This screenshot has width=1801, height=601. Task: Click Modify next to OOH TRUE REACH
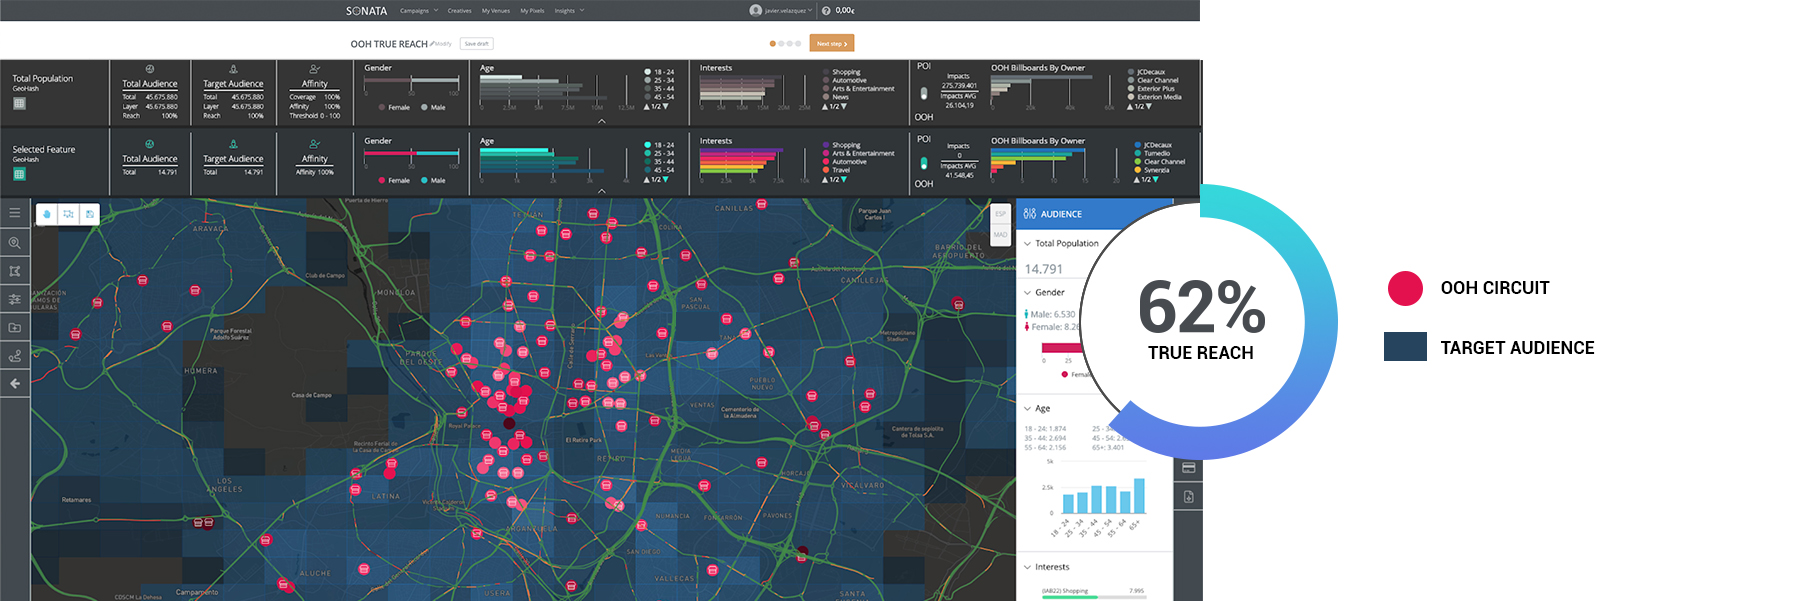pyautogui.click(x=441, y=44)
